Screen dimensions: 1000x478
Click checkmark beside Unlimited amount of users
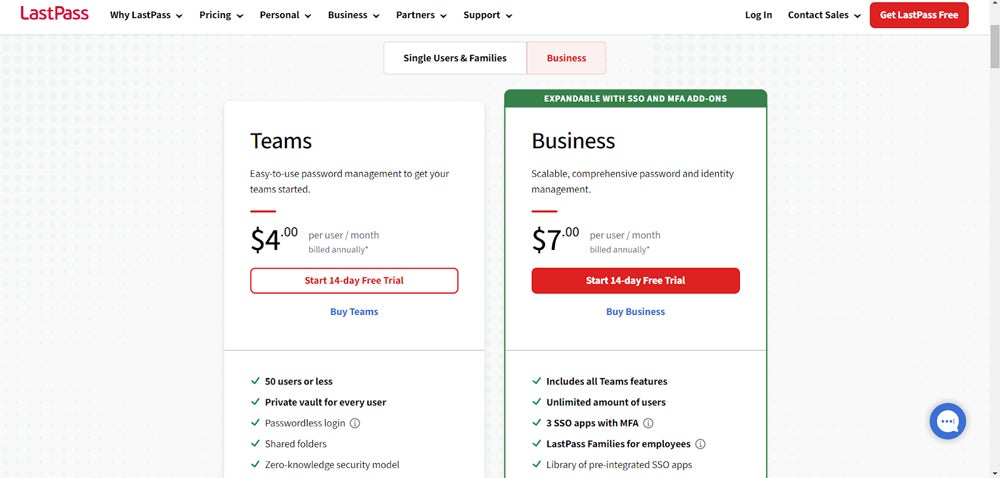[x=536, y=402]
